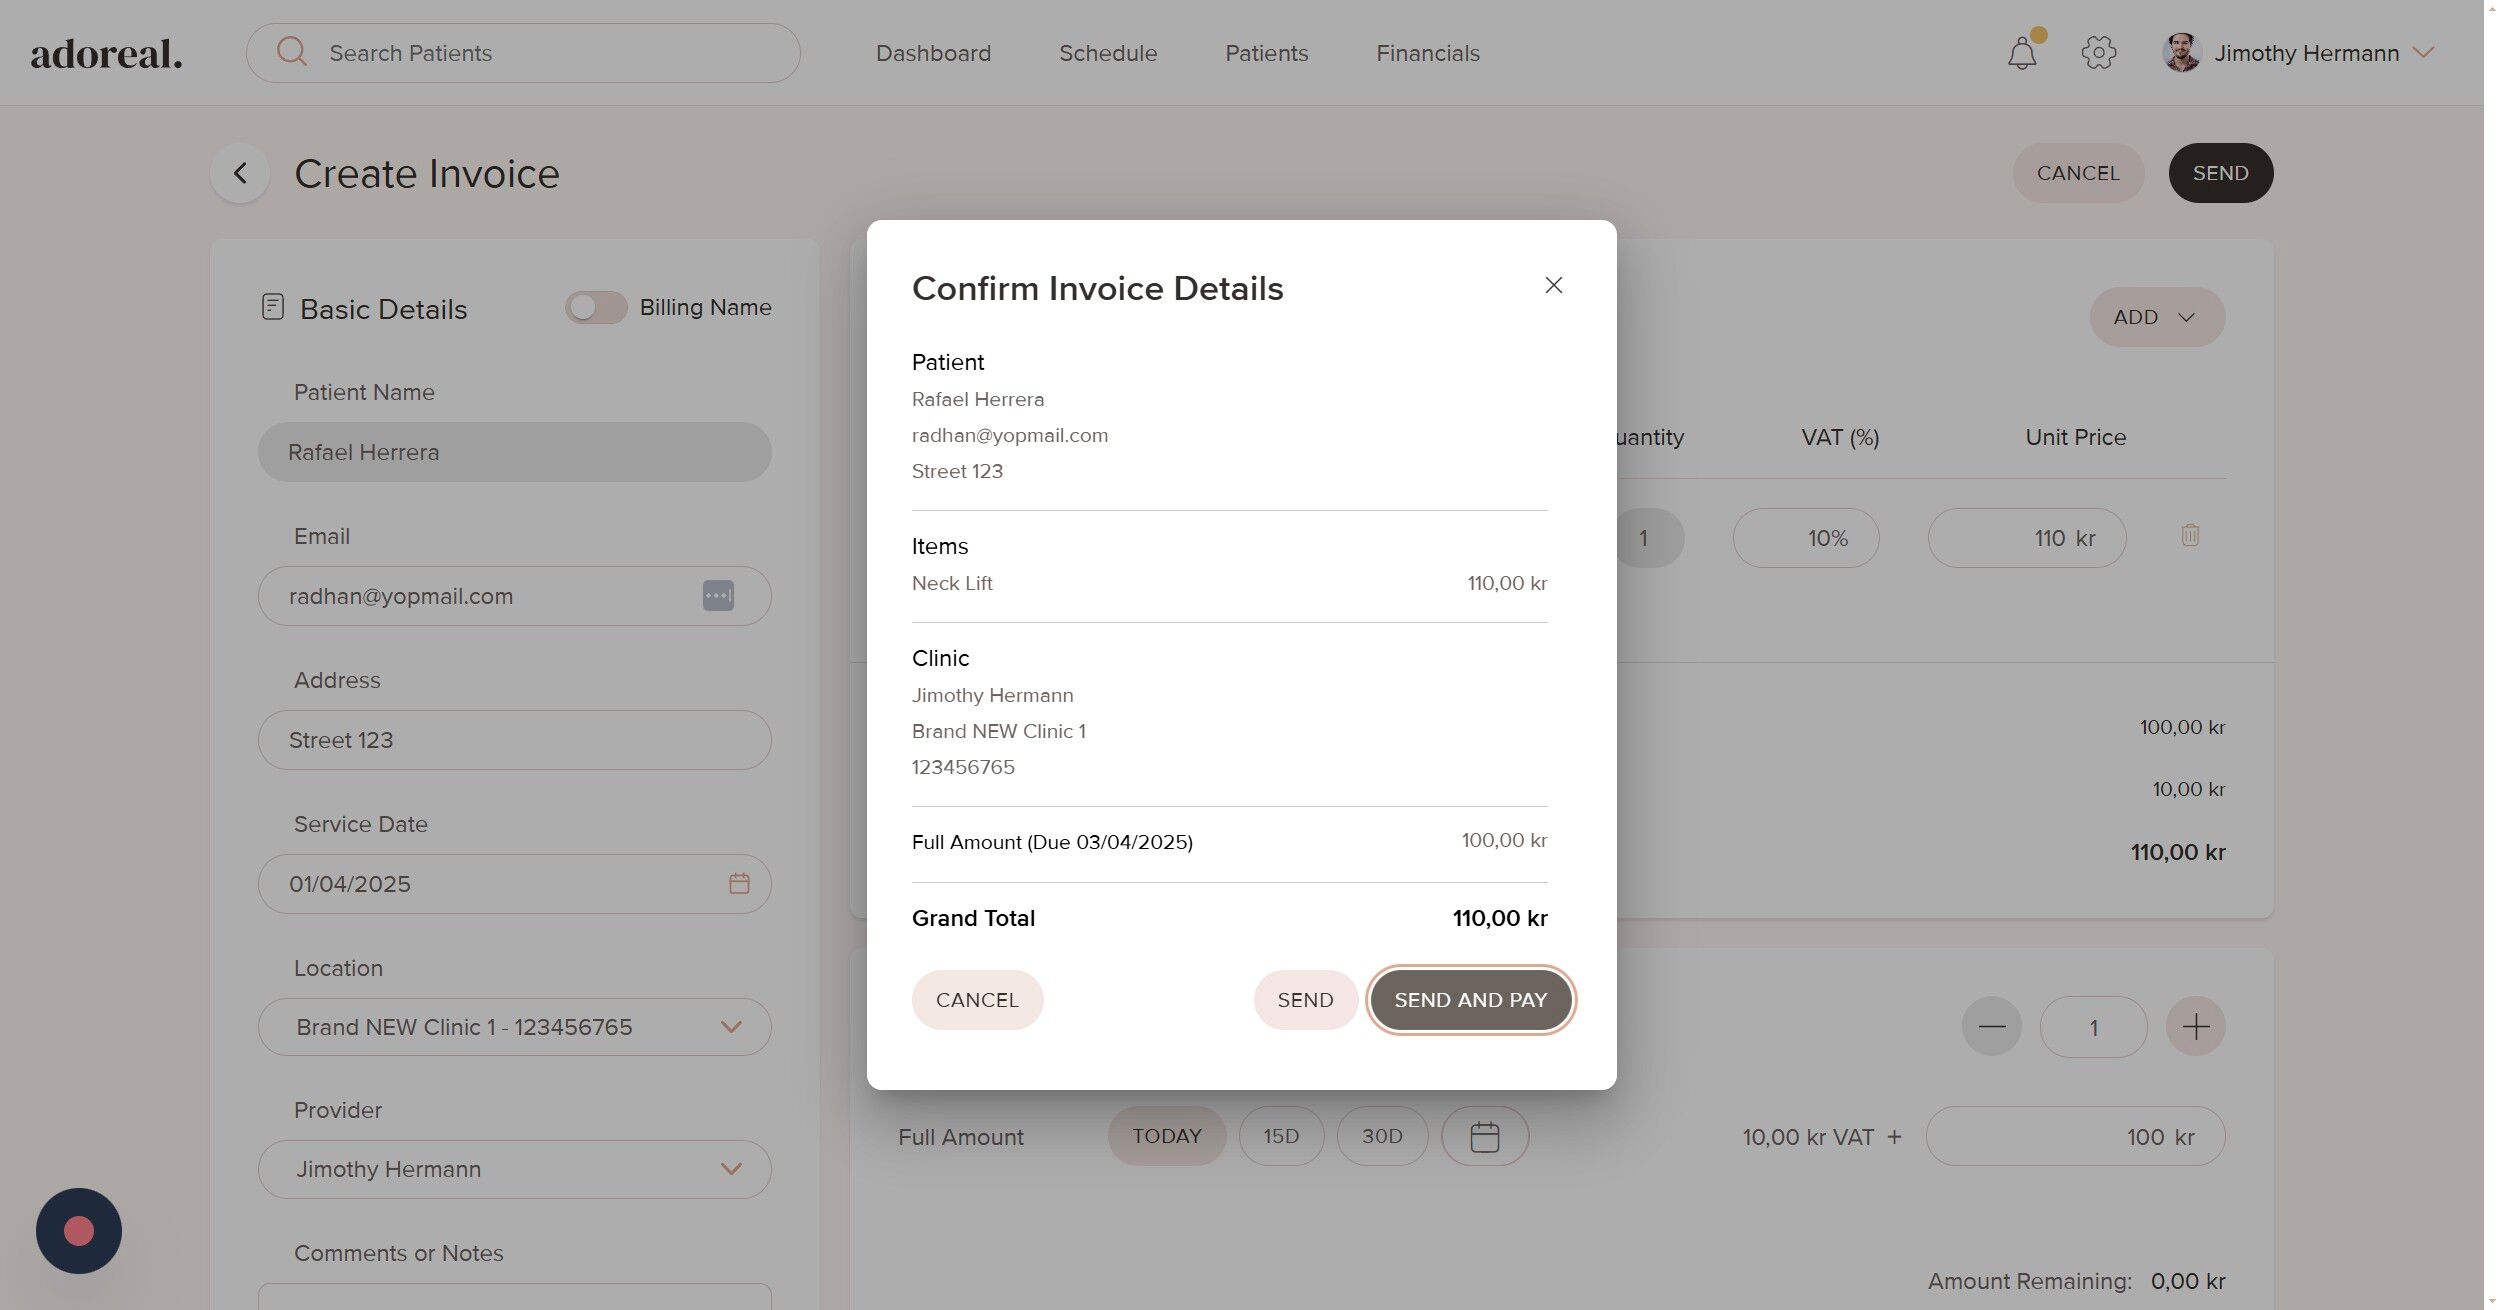Expand the Location dropdown
2500x1310 pixels.
731,1028
